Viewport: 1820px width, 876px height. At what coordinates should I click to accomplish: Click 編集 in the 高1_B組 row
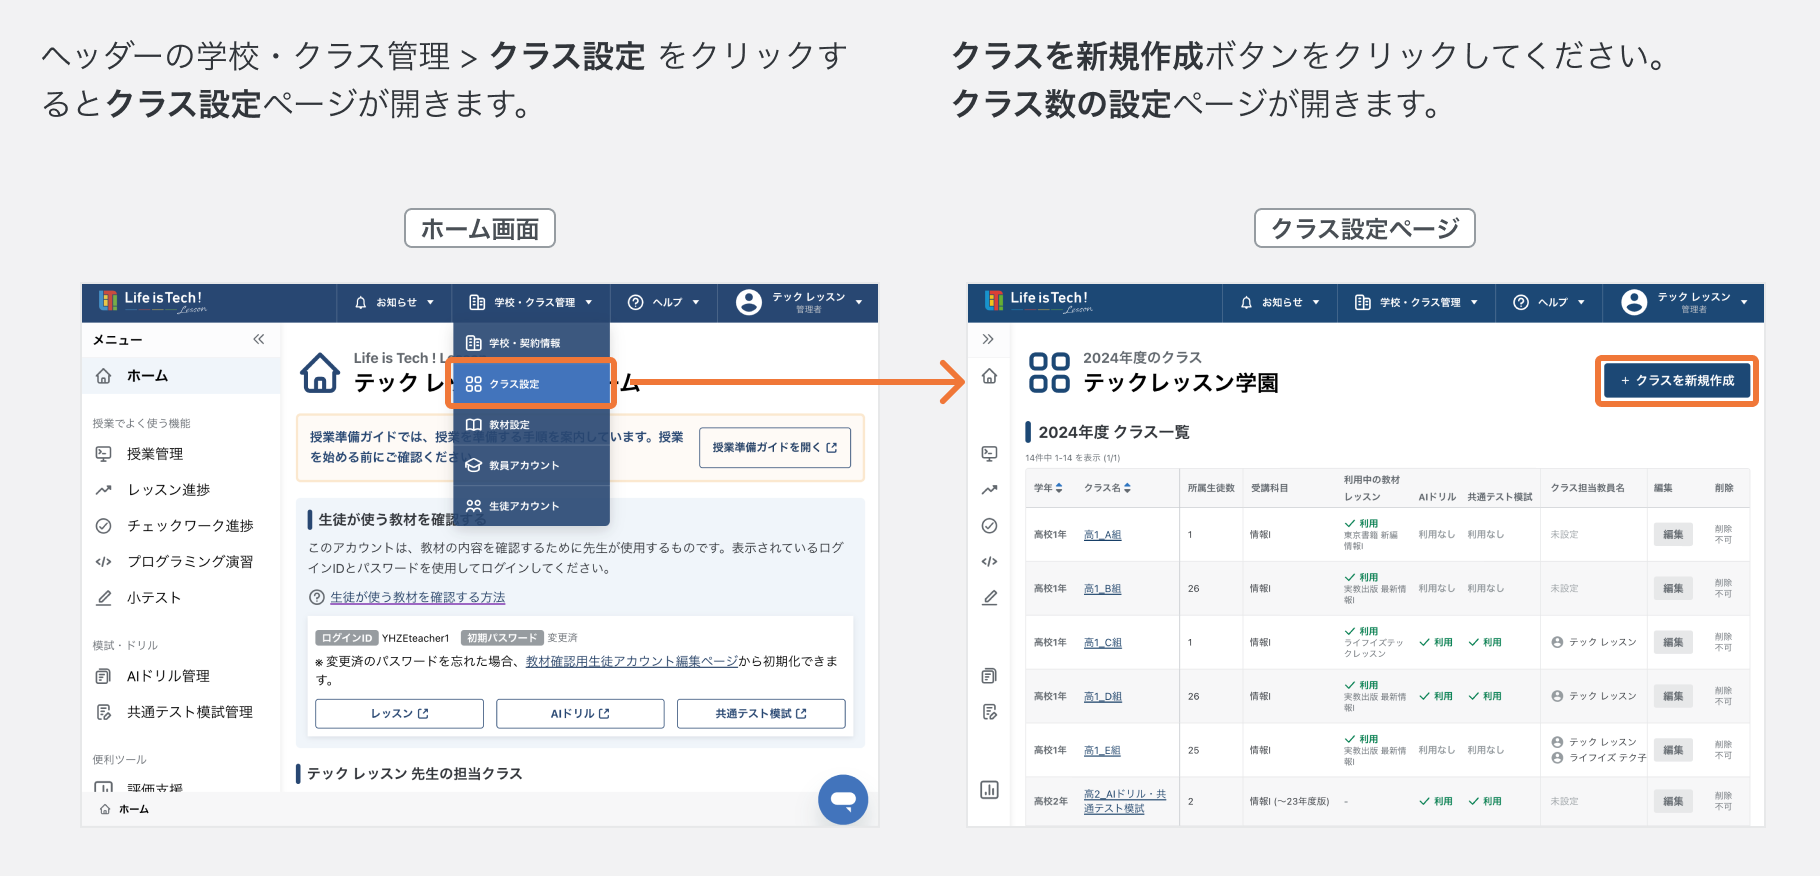[1673, 589]
